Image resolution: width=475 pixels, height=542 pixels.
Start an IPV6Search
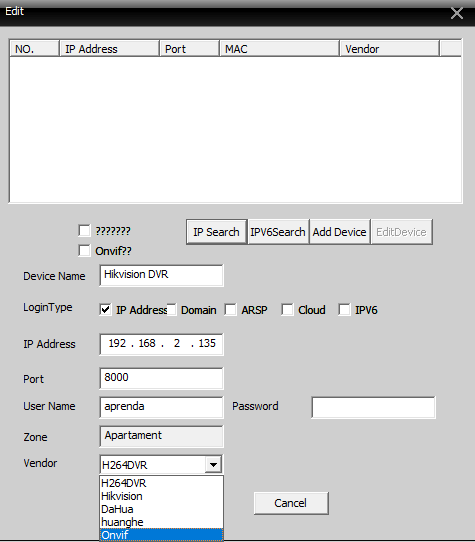tap(278, 232)
